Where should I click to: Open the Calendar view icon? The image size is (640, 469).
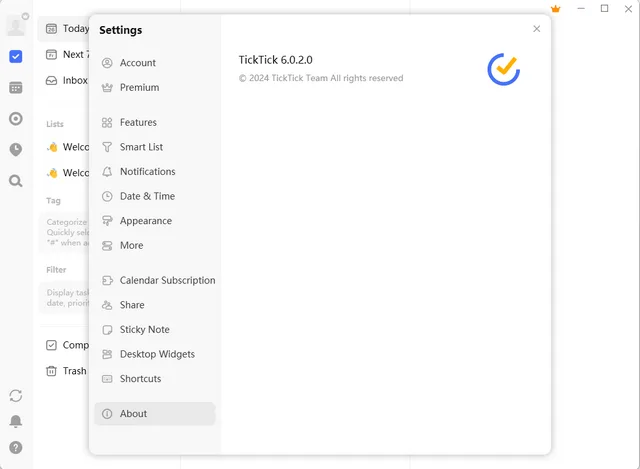(x=16, y=87)
